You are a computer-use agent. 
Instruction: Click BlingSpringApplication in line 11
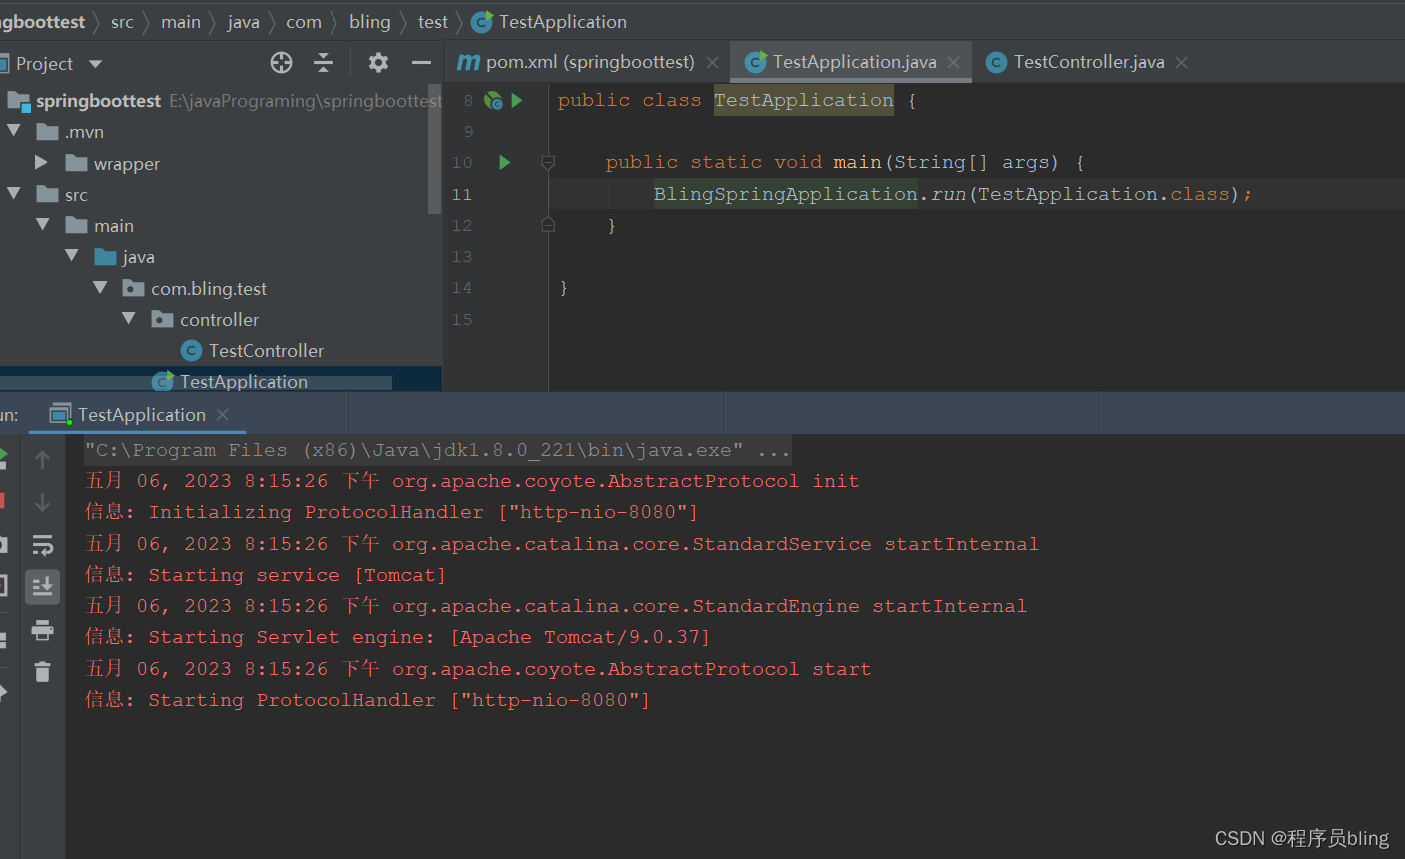point(786,194)
